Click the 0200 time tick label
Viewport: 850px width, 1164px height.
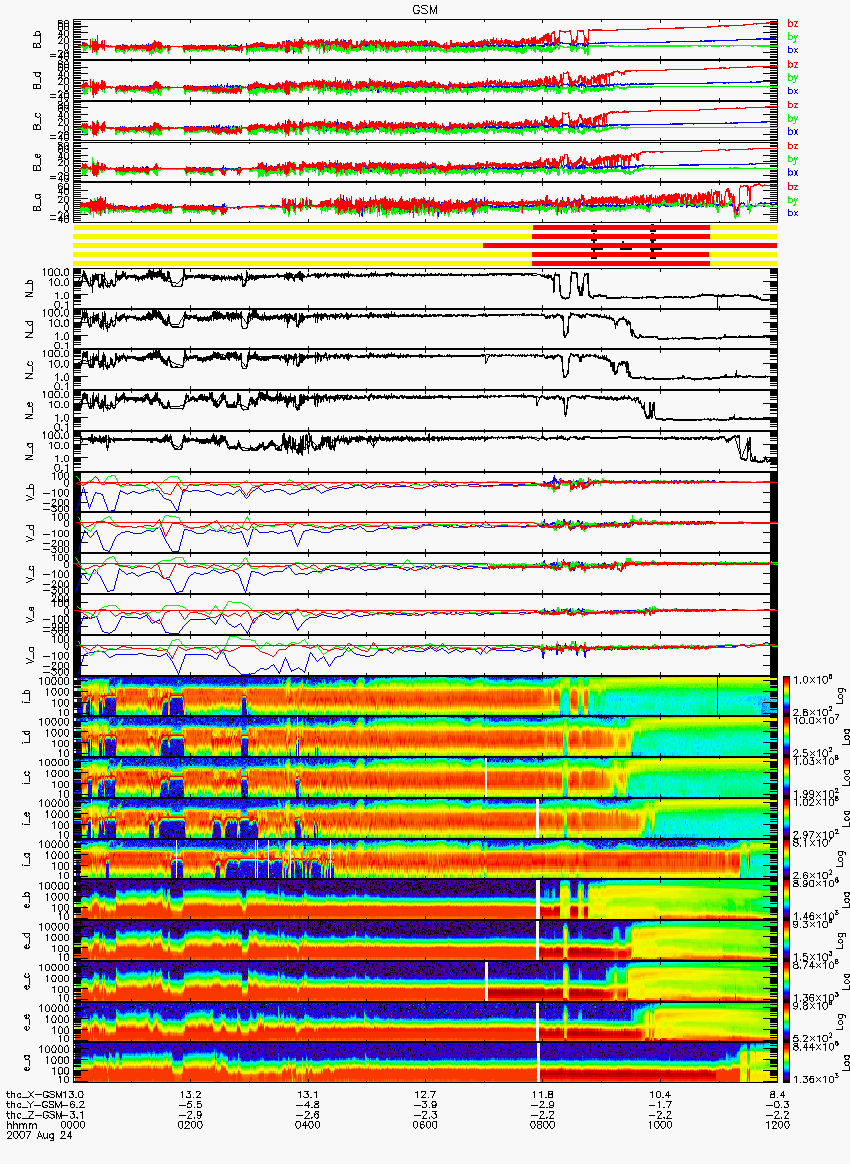(191, 1125)
